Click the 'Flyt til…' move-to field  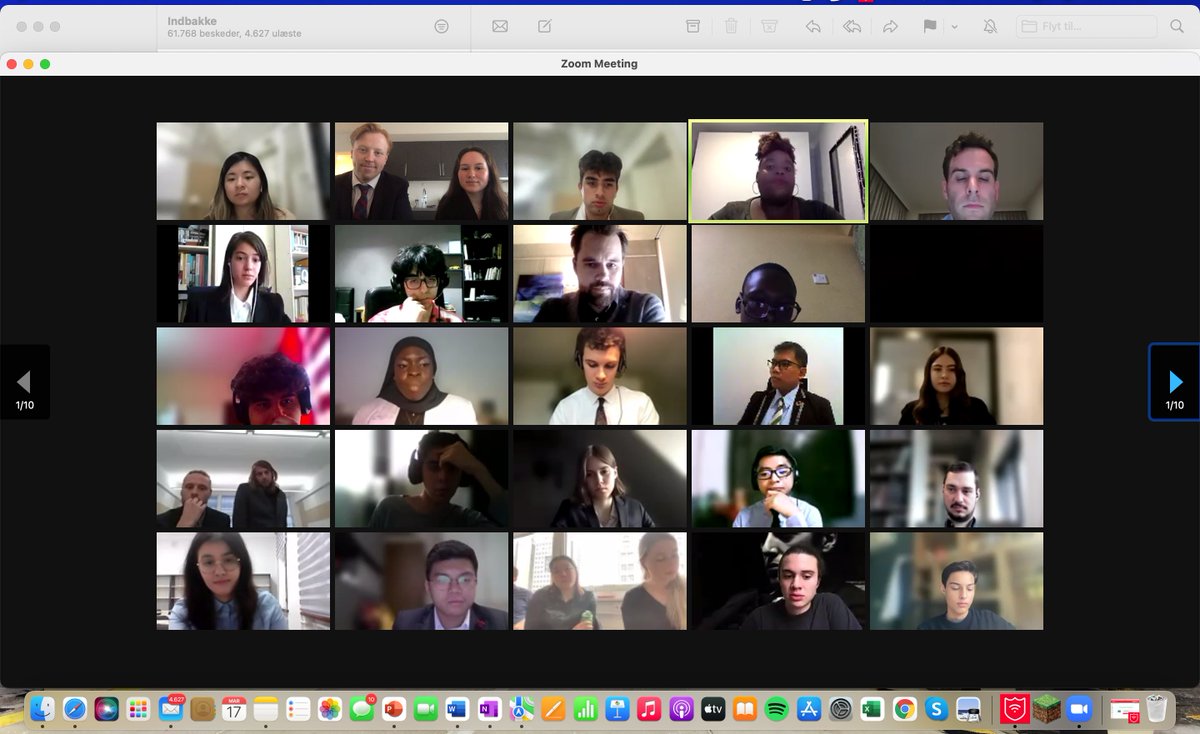[1086, 26]
